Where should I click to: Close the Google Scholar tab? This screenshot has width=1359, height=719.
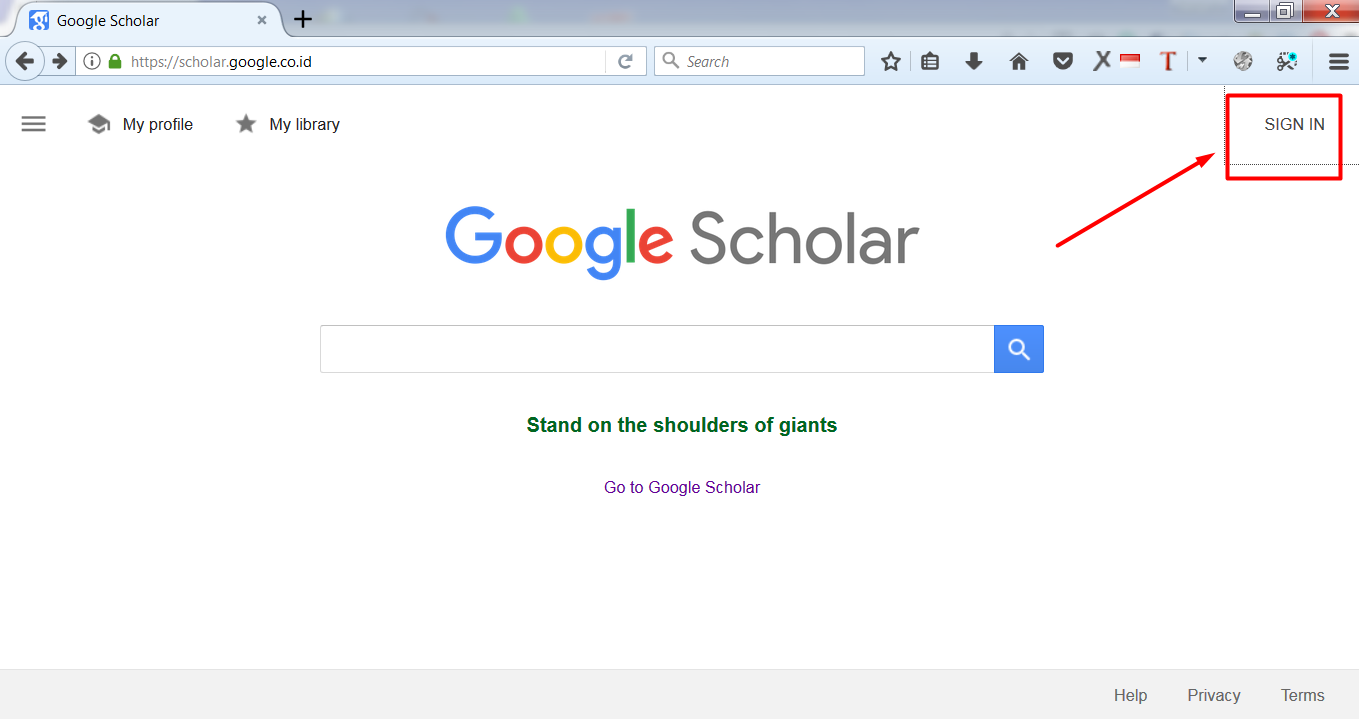coord(262,20)
